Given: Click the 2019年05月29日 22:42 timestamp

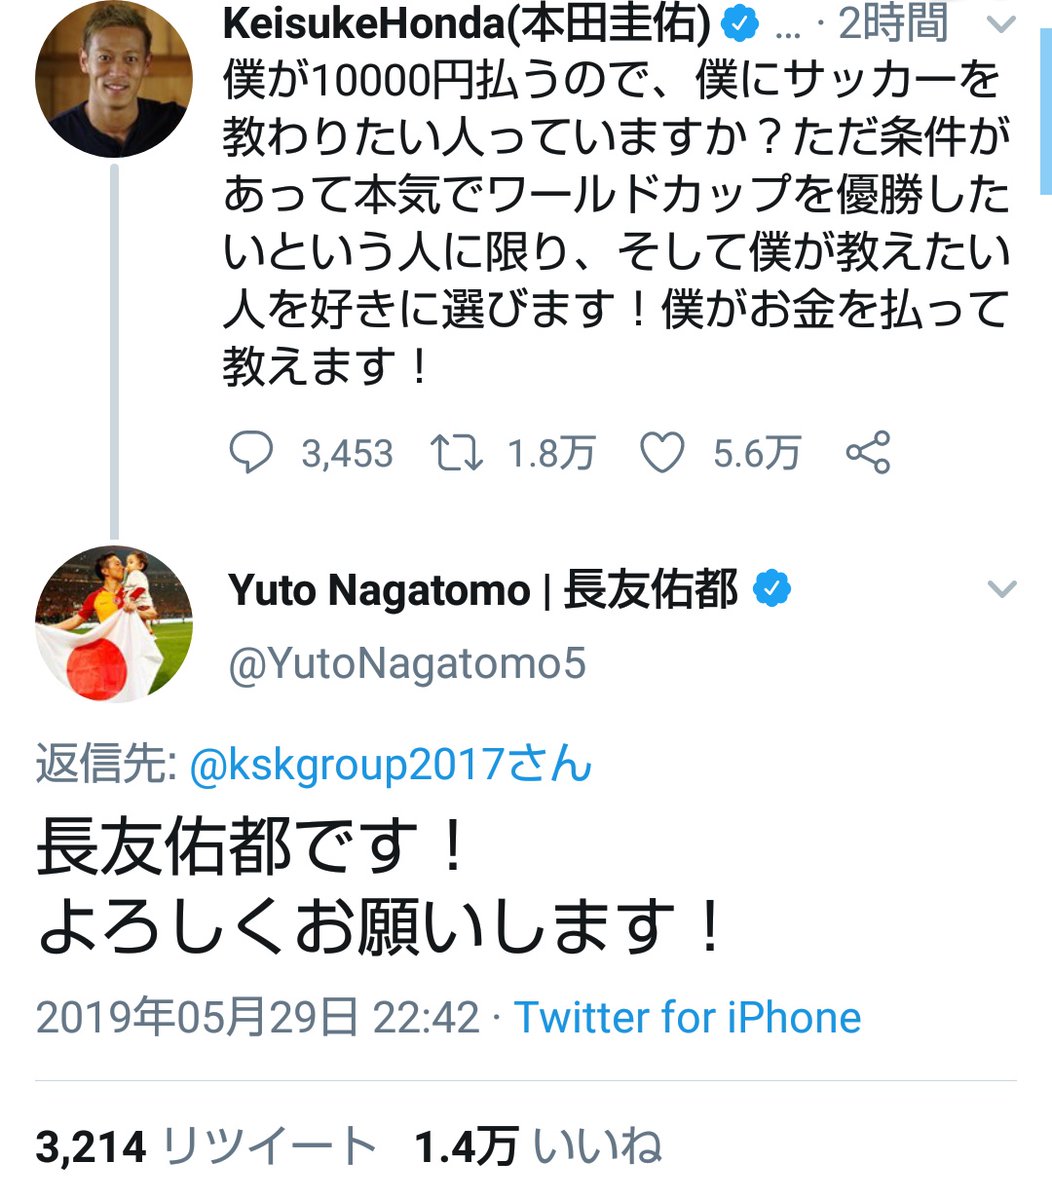Looking at the screenshot, I should (258, 1018).
